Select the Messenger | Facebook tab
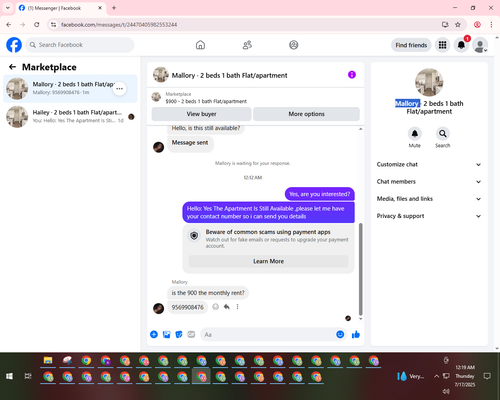 pos(60,8)
